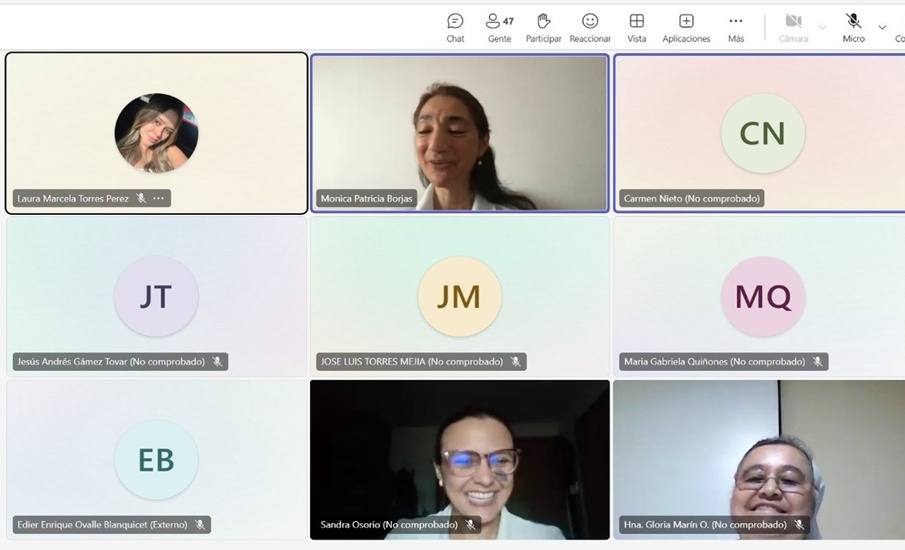Image resolution: width=905 pixels, height=550 pixels.
Task: Click label Hna. Gloria Marín O. (No comprobado)
Action: click(x=705, y=525)
